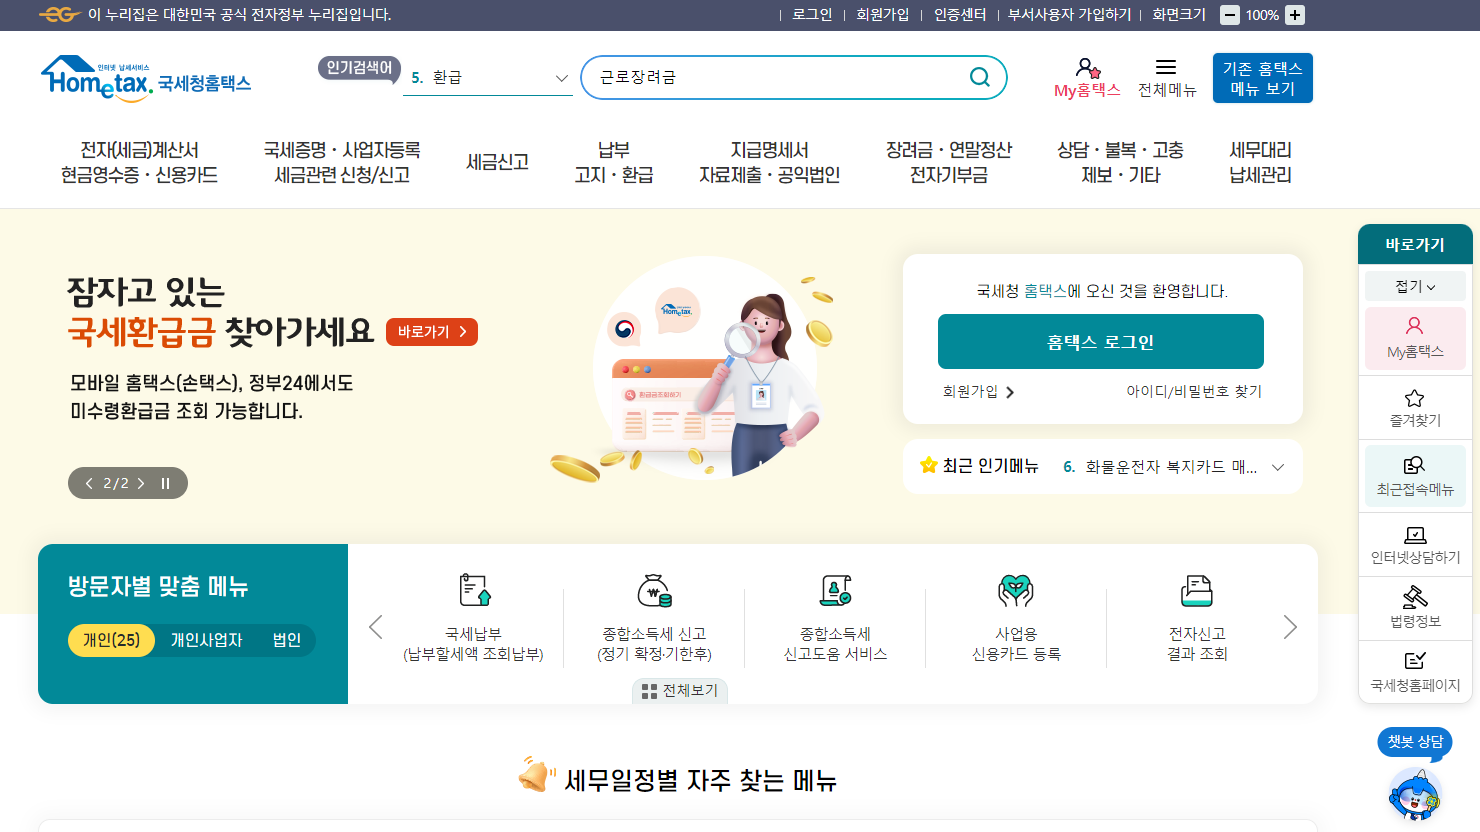Decrease zoom with minus button
This screenshot has width=1480, height=832.
point(1230,15)
